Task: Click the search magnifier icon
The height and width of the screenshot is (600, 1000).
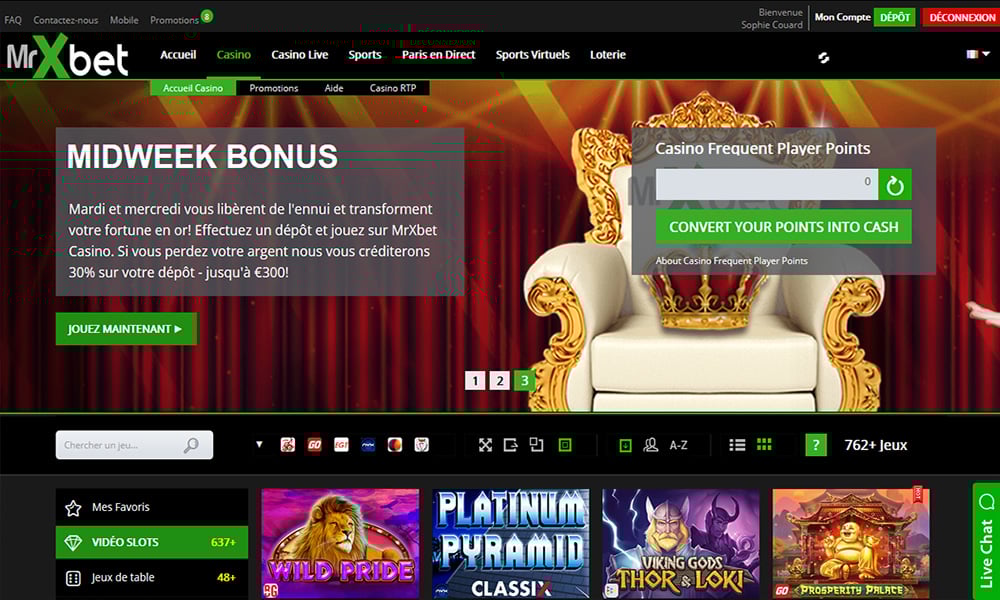Action: tap(191, 445)
